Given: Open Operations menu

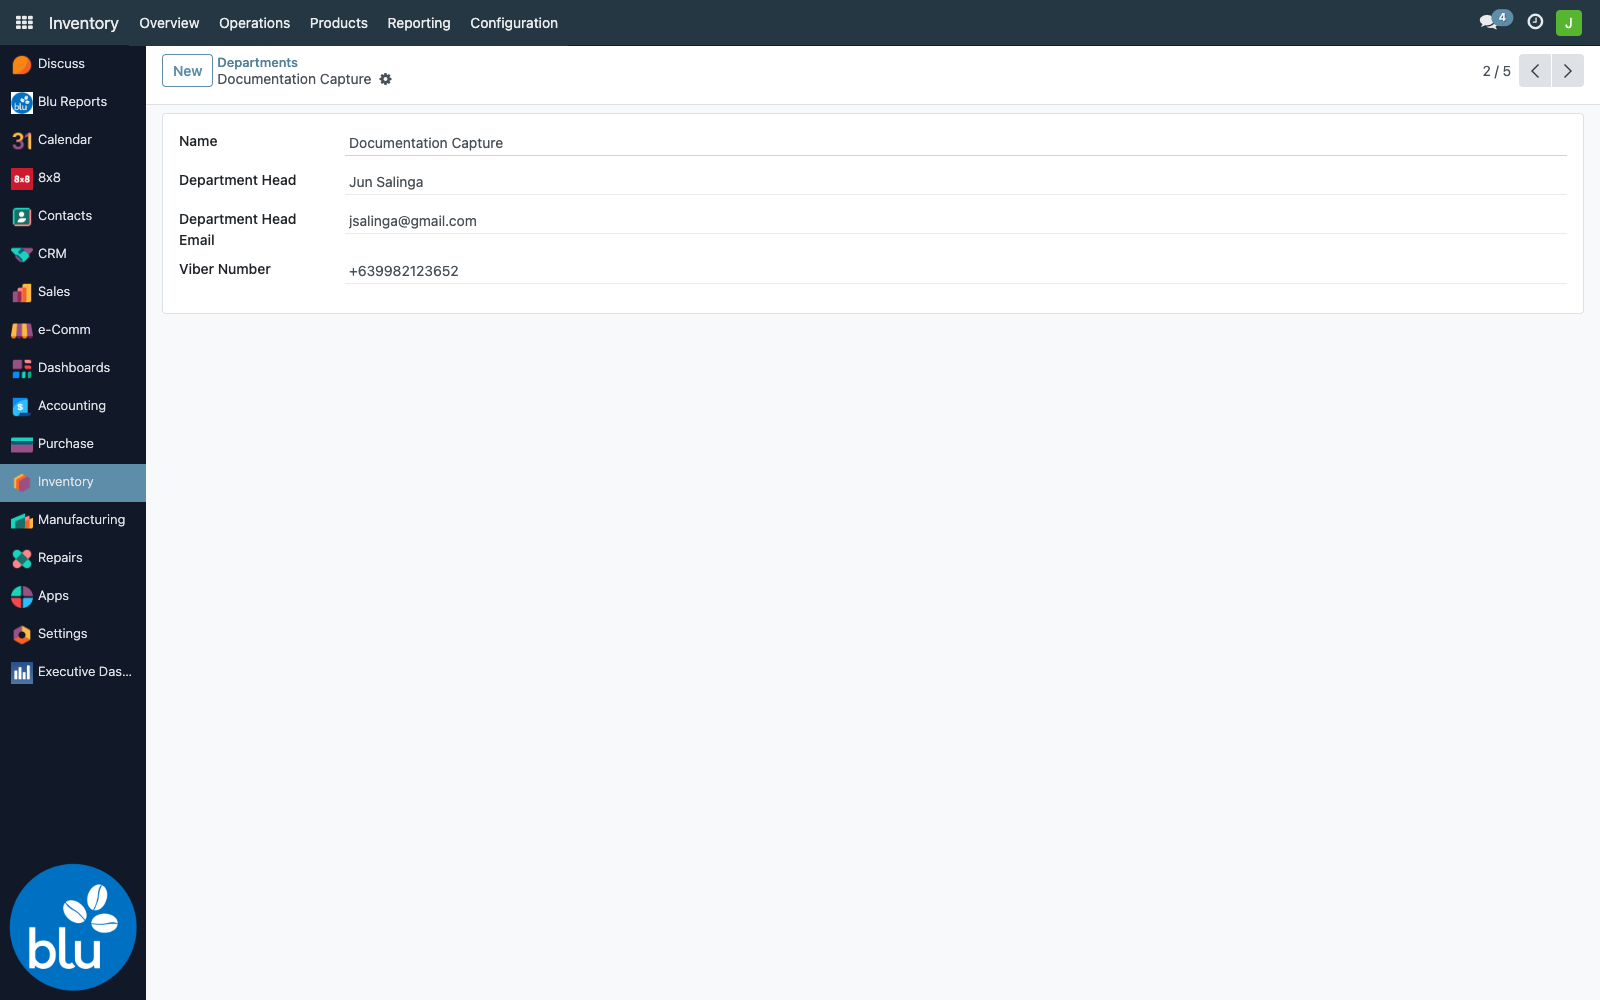Looking at the screenshot, I should tap(254, 23).
